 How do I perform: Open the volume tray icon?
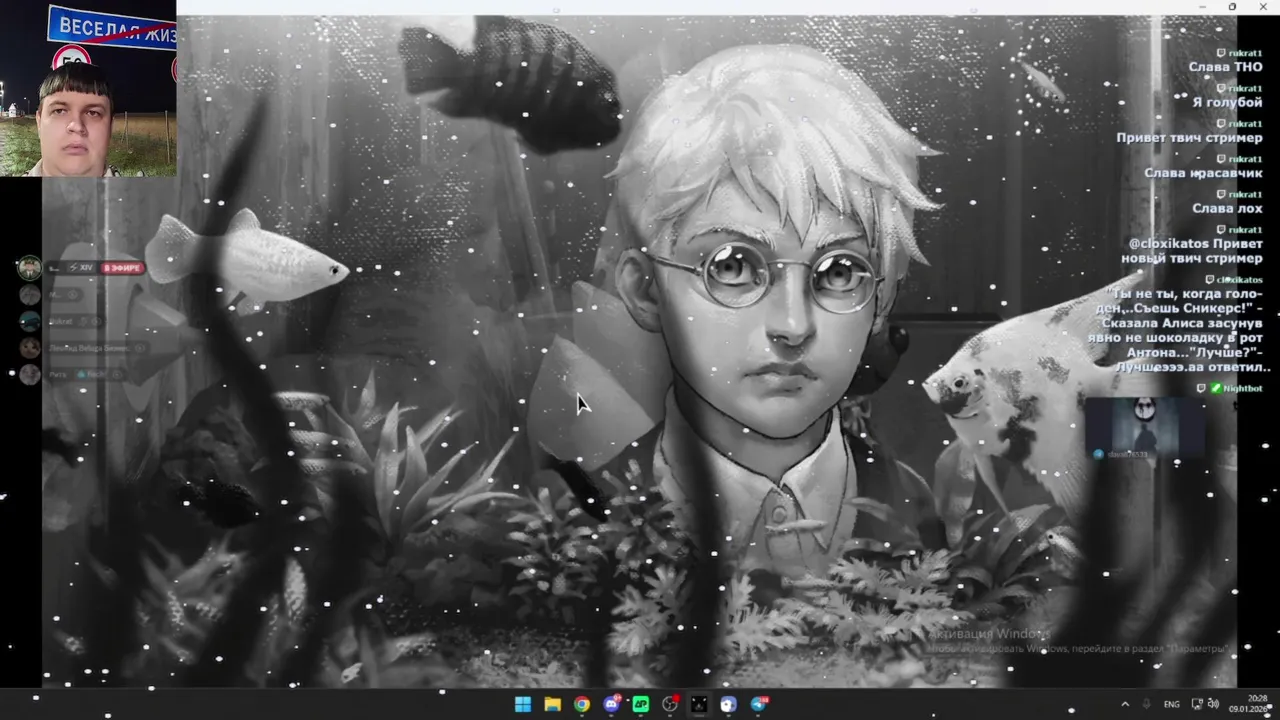1213,704
